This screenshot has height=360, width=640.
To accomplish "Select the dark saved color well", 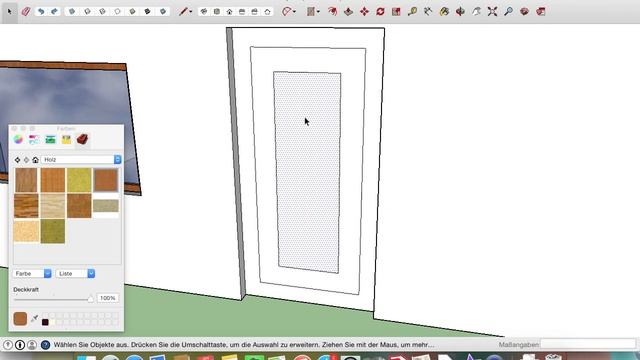I will [x=45, y=322].
